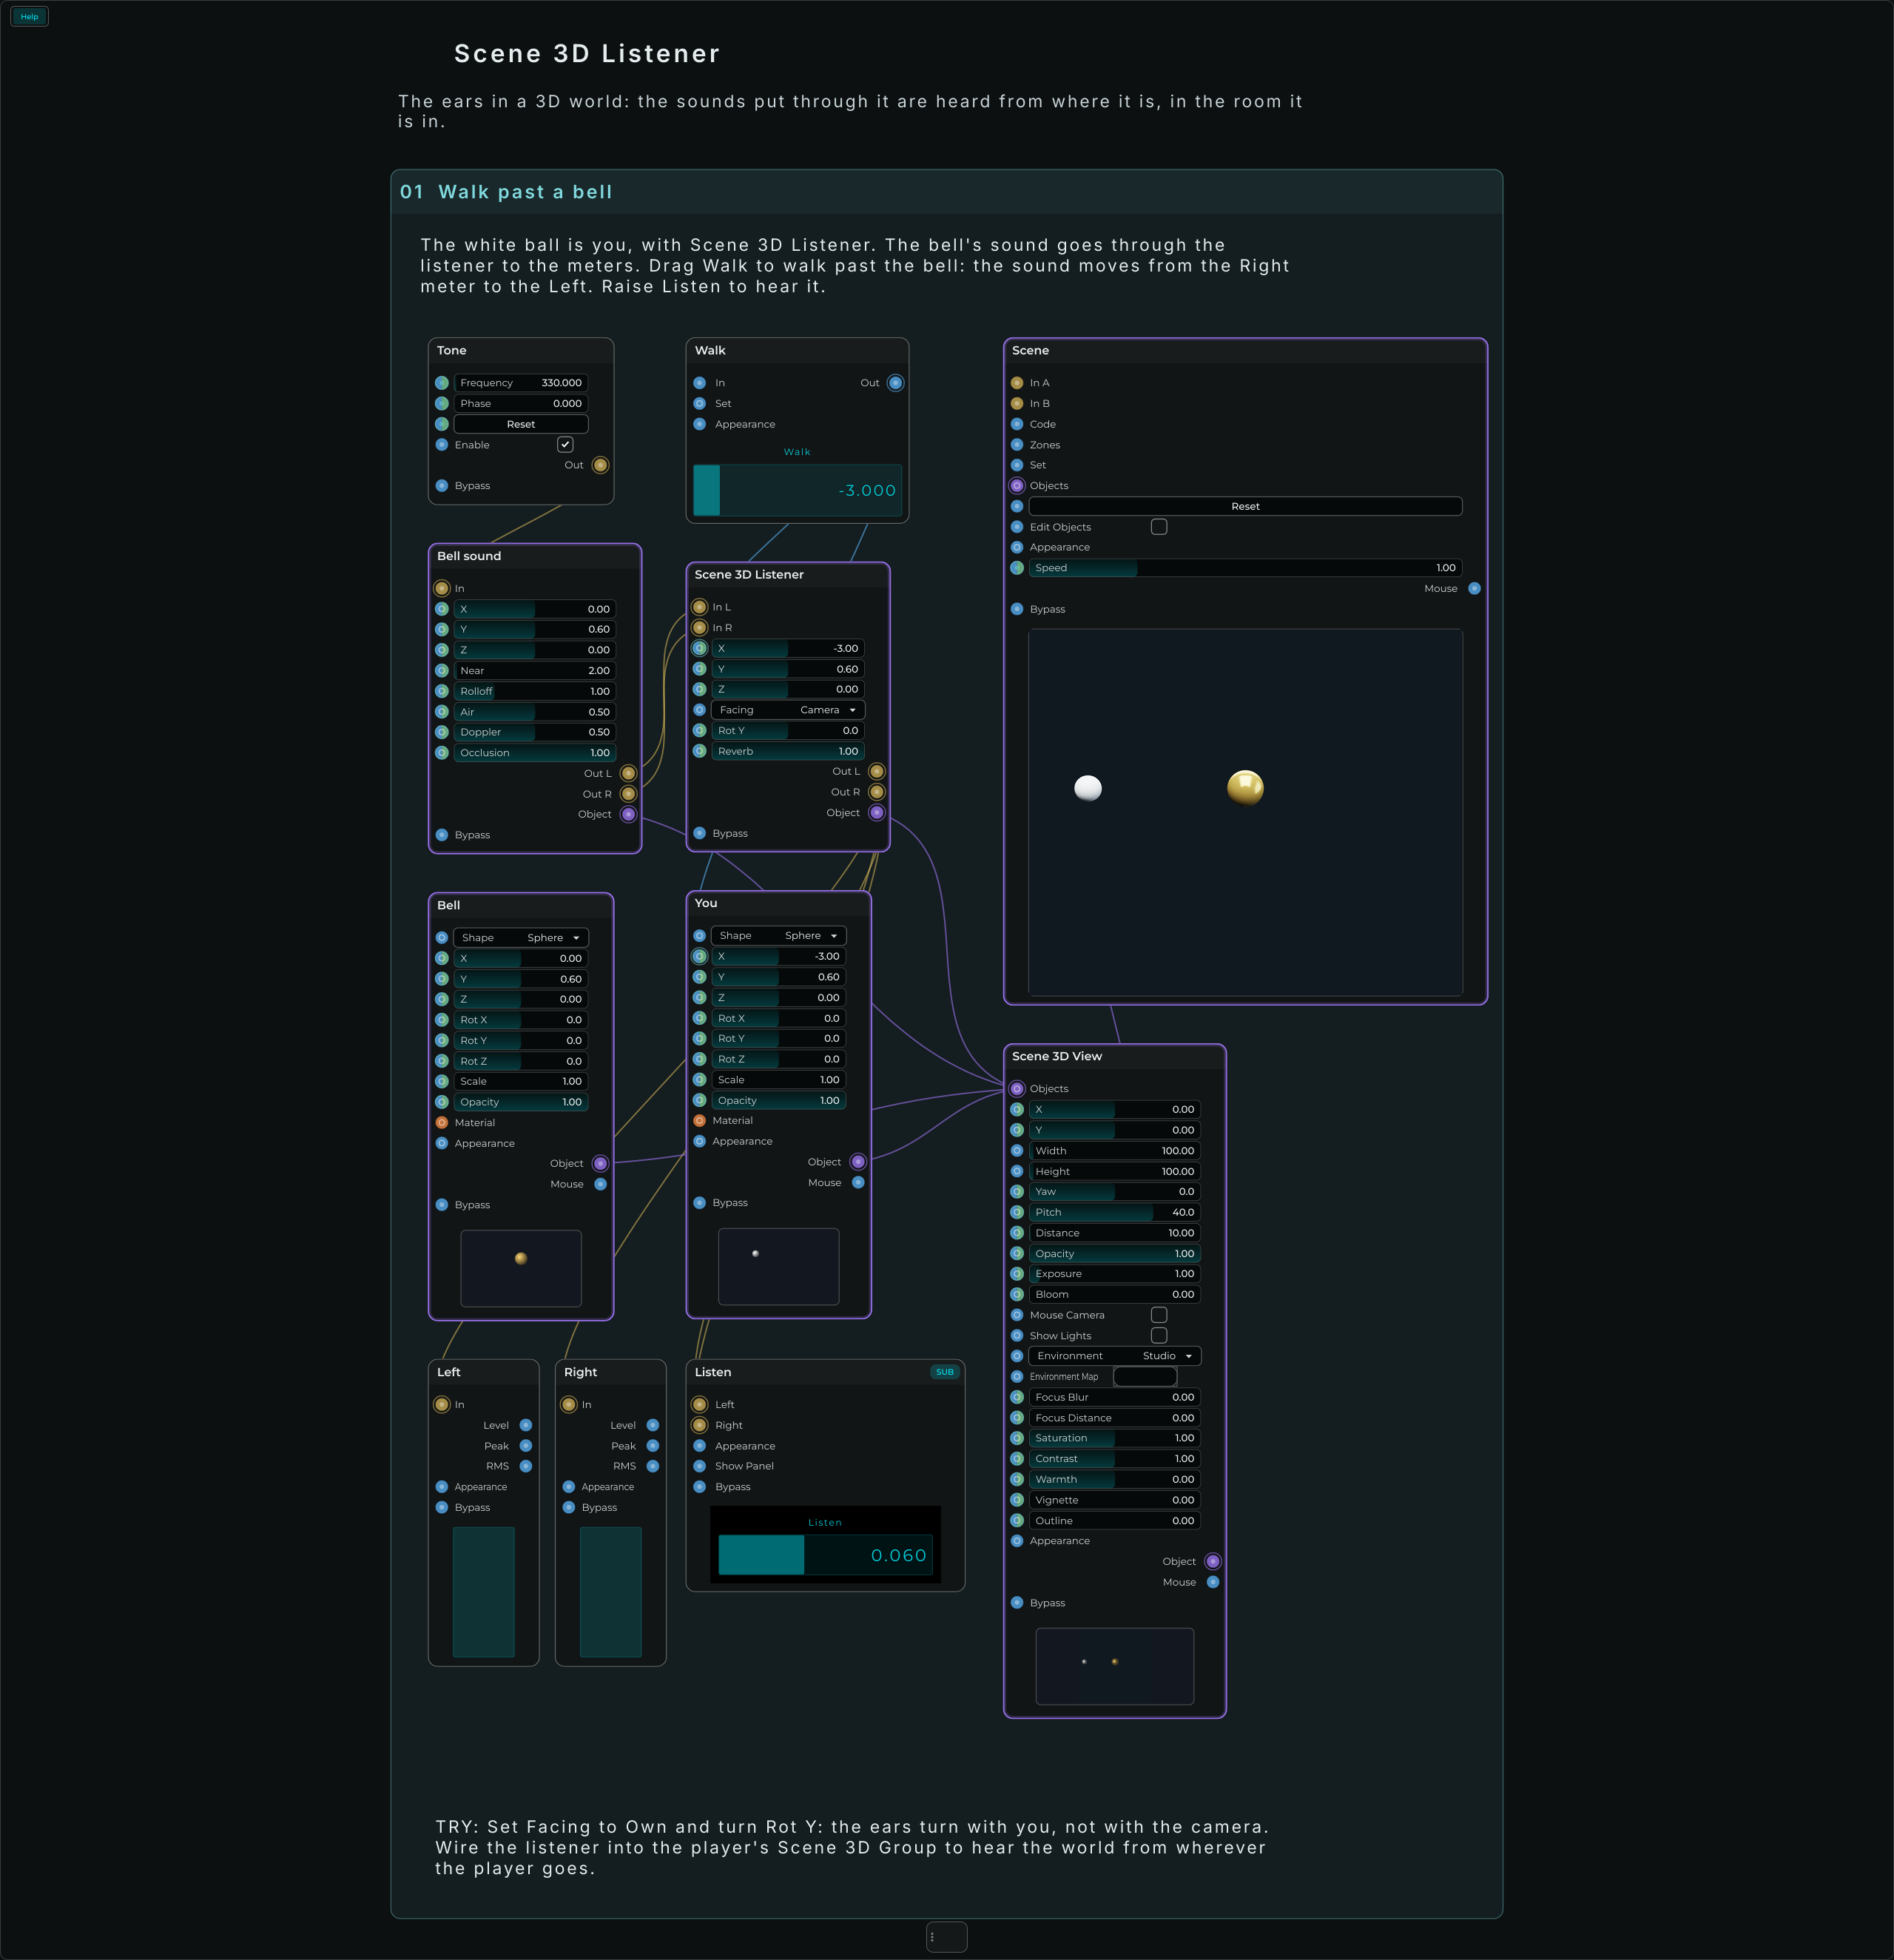
Task: Open Environment Studio dropdown
Action: click(1115, 1356)
